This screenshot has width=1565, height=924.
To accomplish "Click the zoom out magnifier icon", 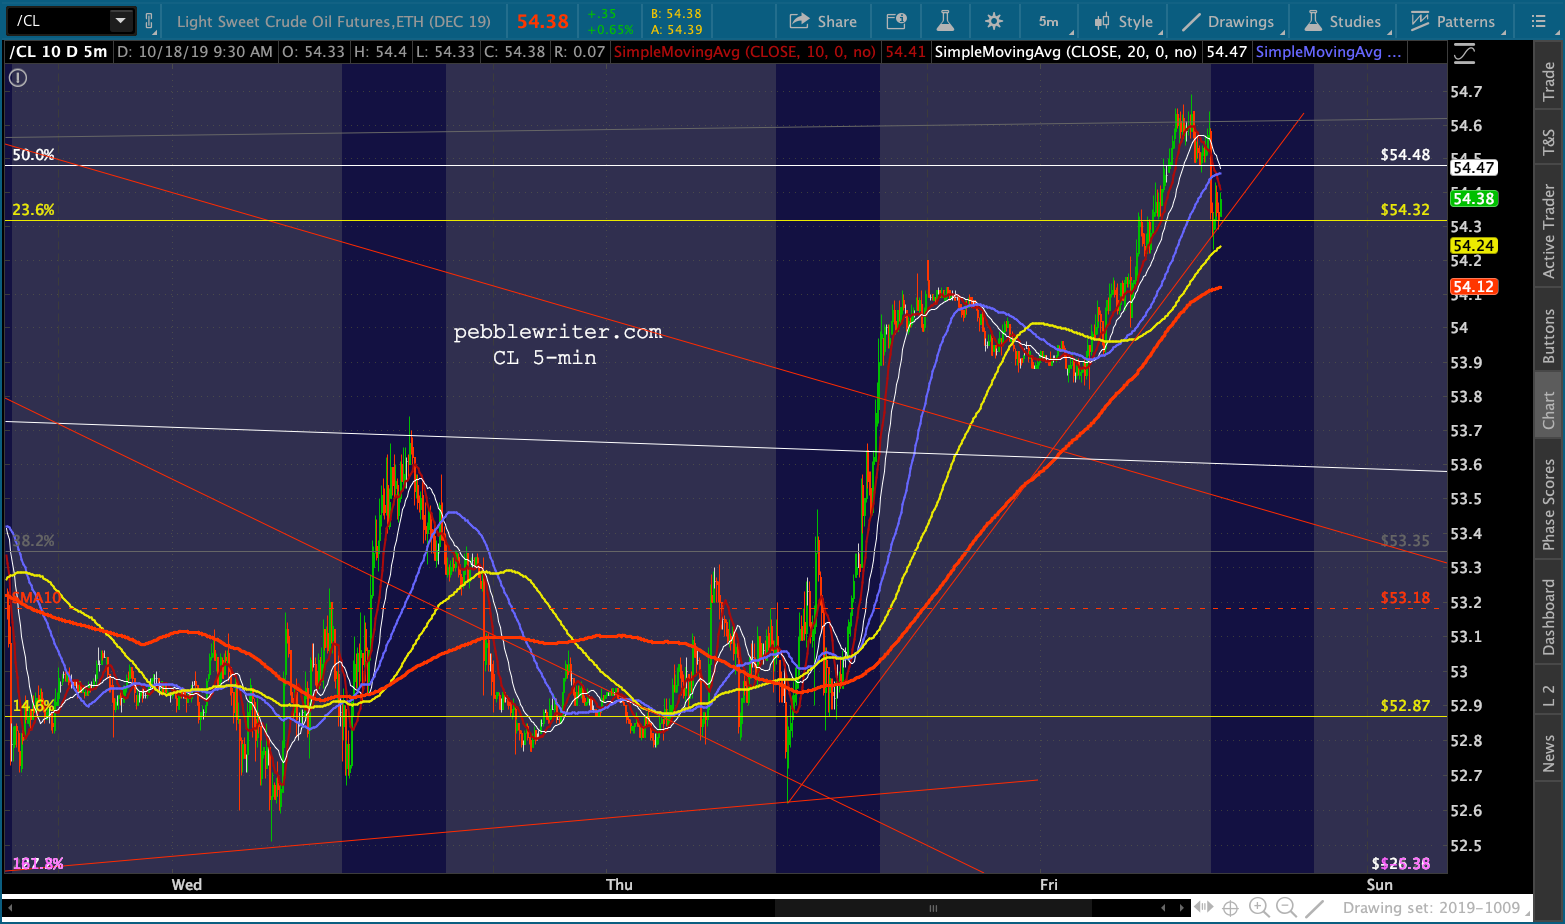I will (x=1287, y=908).
